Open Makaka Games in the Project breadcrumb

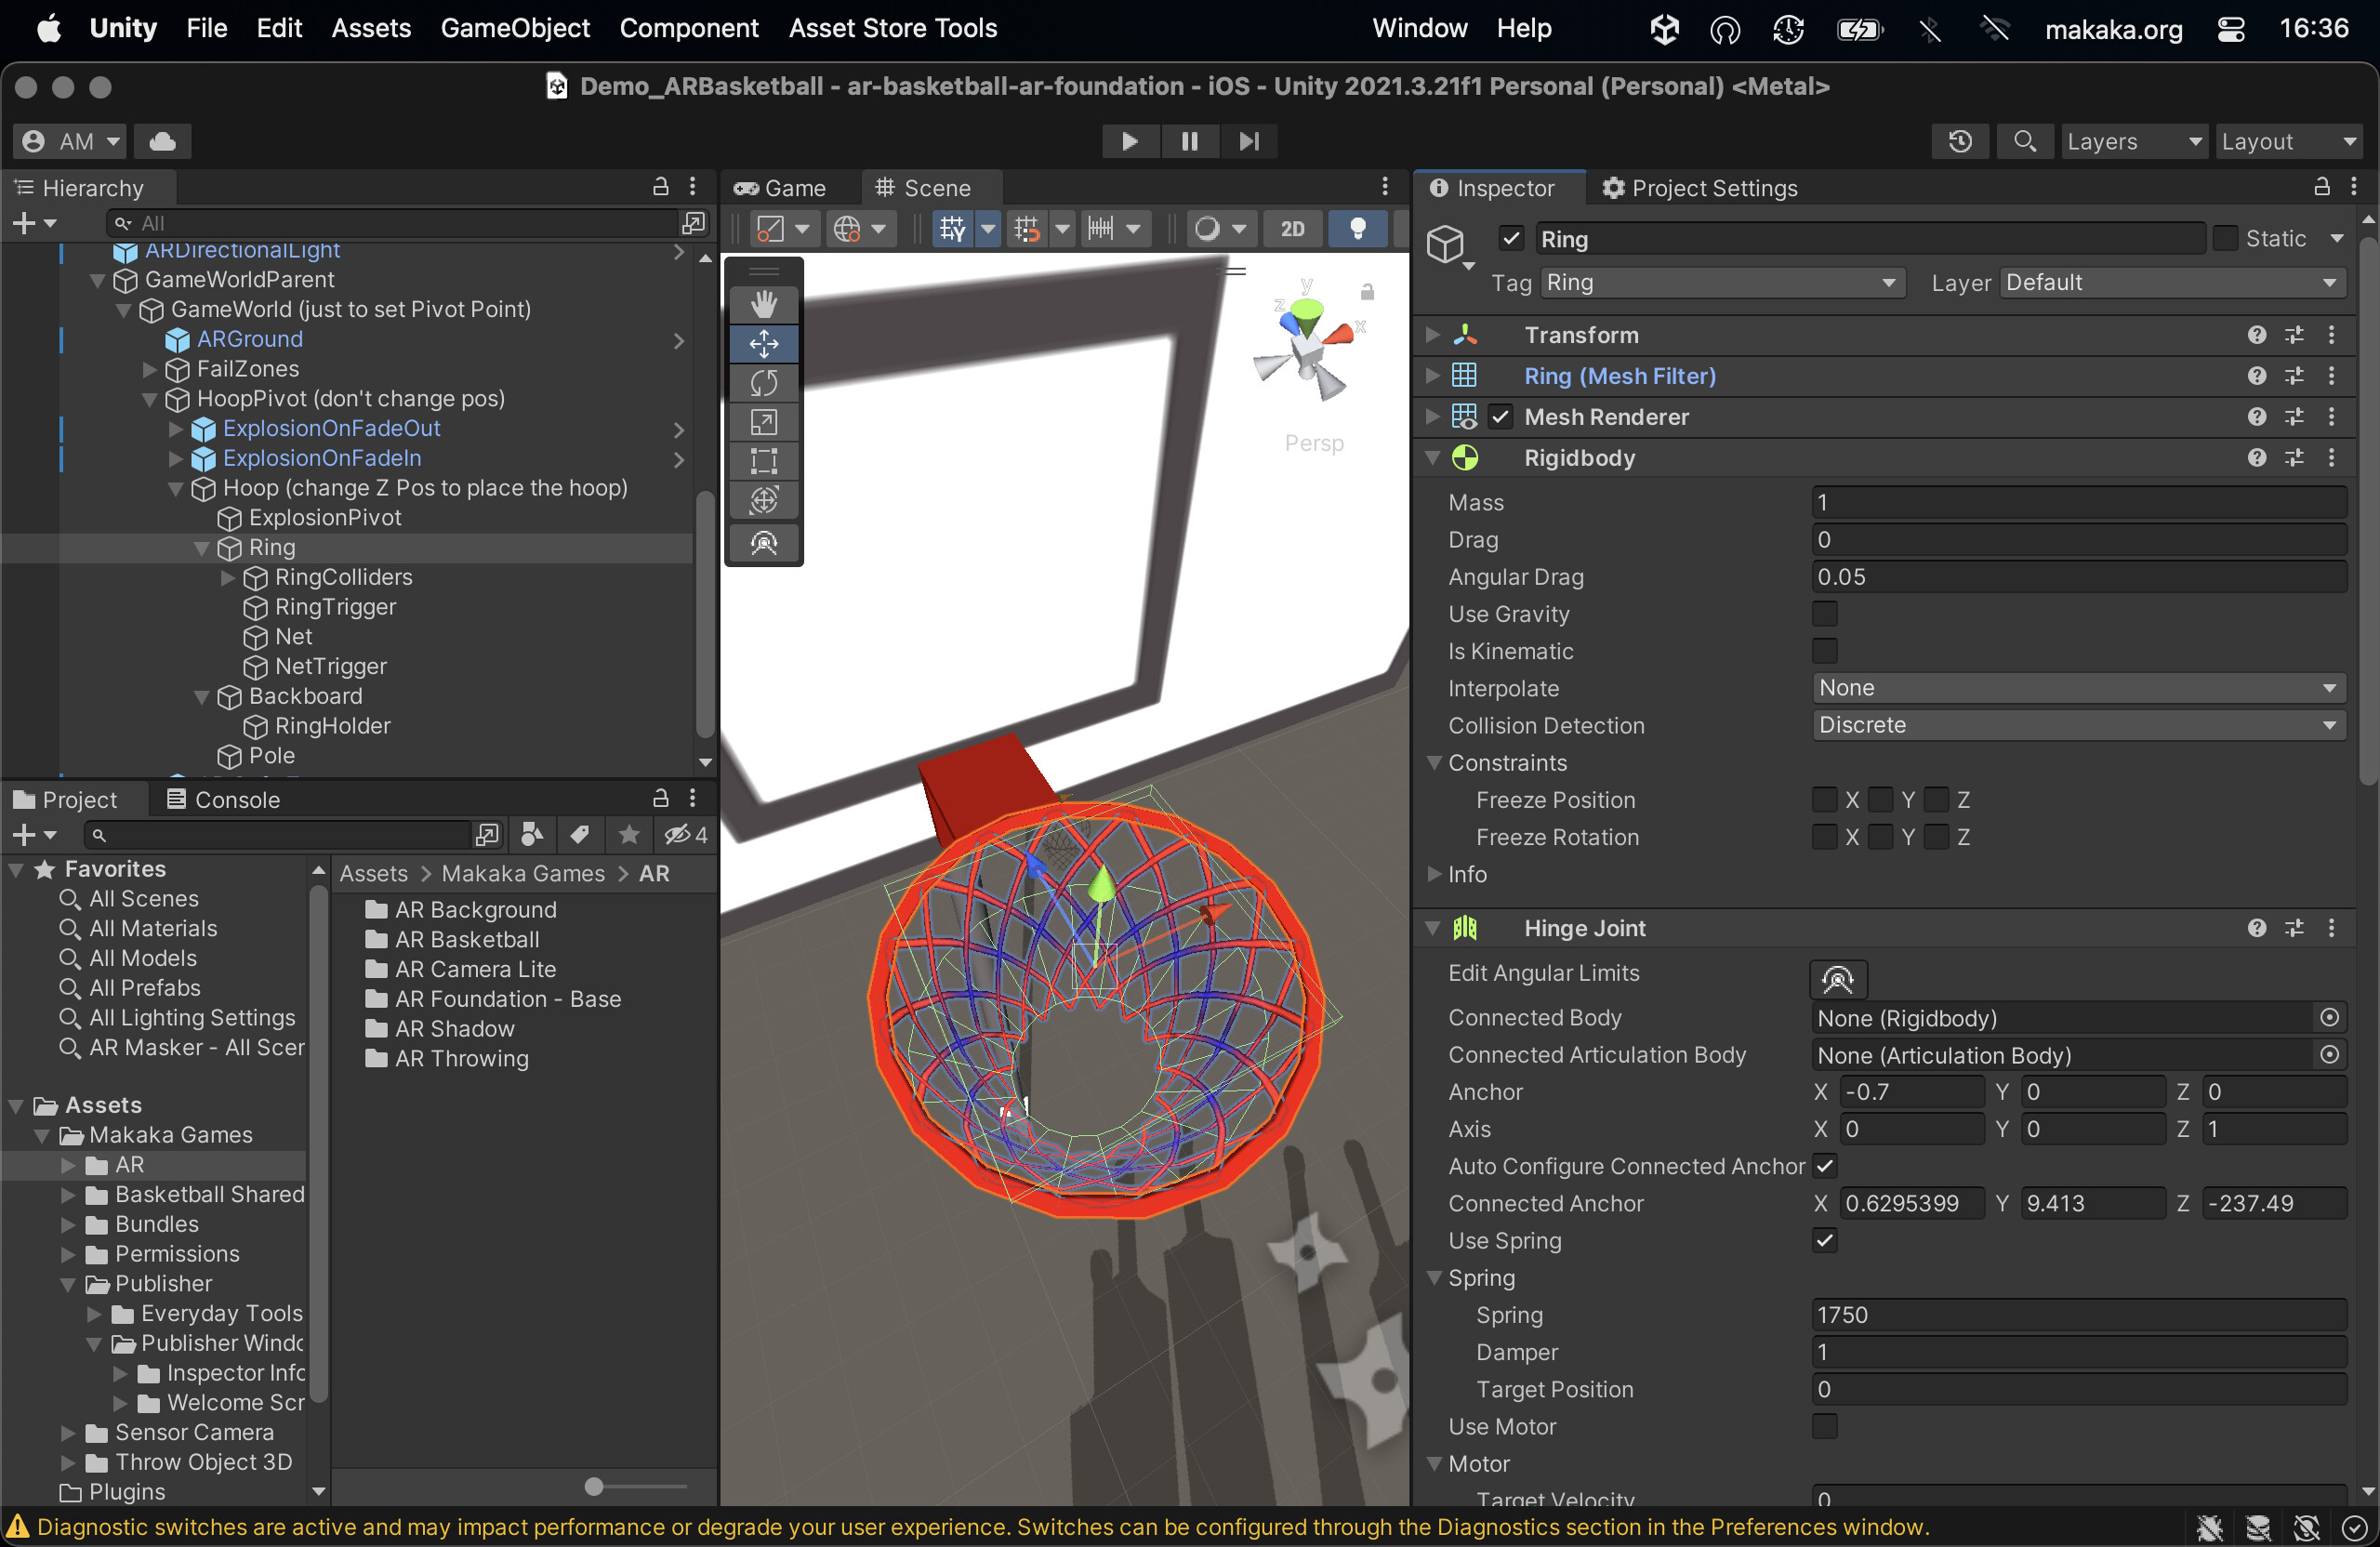(522, 873)
